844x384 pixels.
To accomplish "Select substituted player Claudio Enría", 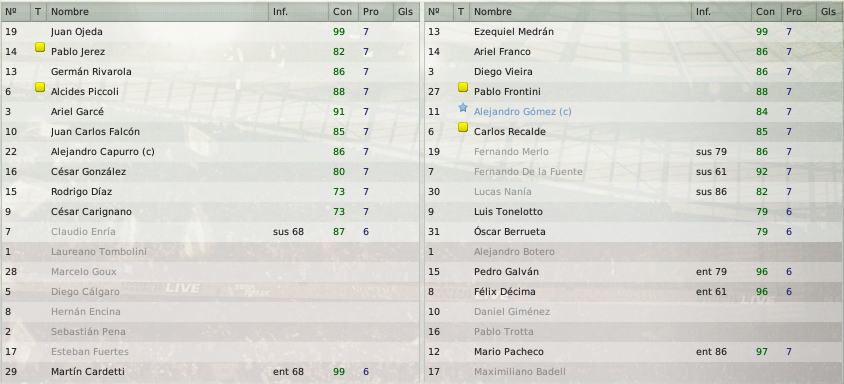I will click(210, 232).
